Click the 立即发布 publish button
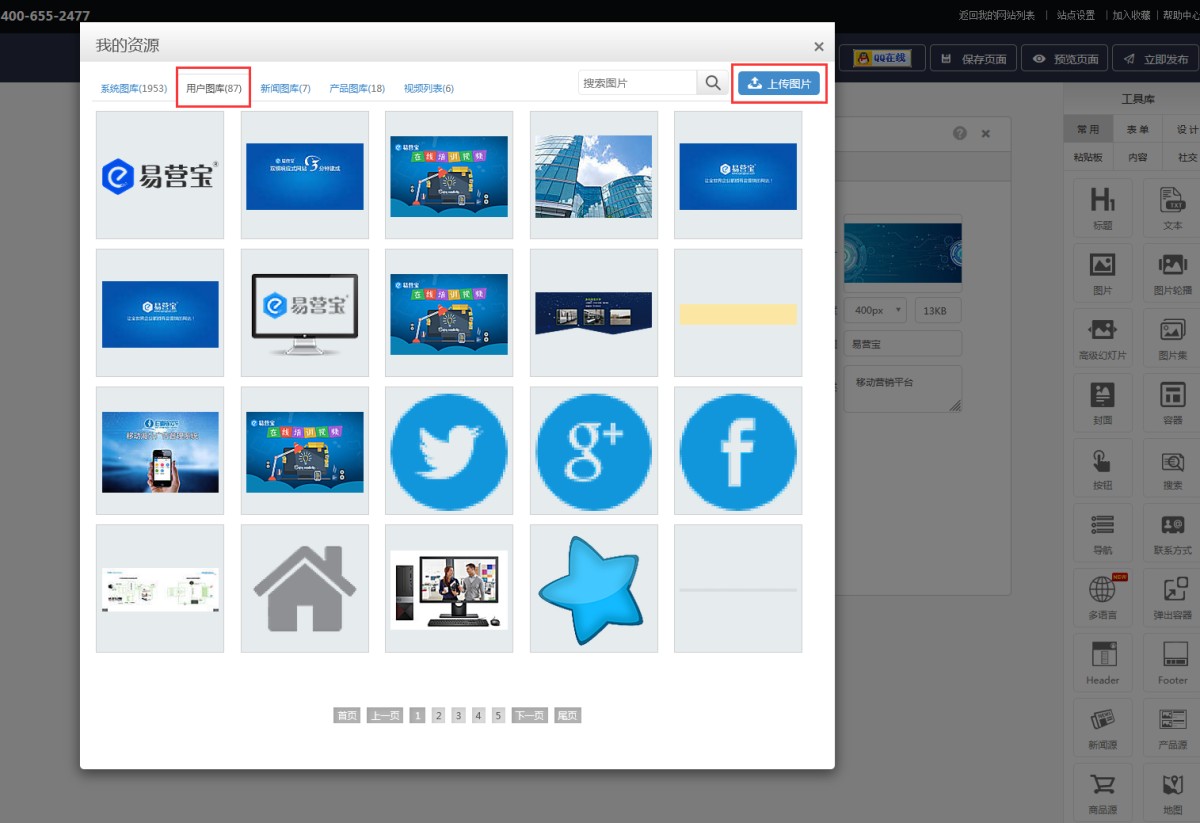 pos(1156,58)
